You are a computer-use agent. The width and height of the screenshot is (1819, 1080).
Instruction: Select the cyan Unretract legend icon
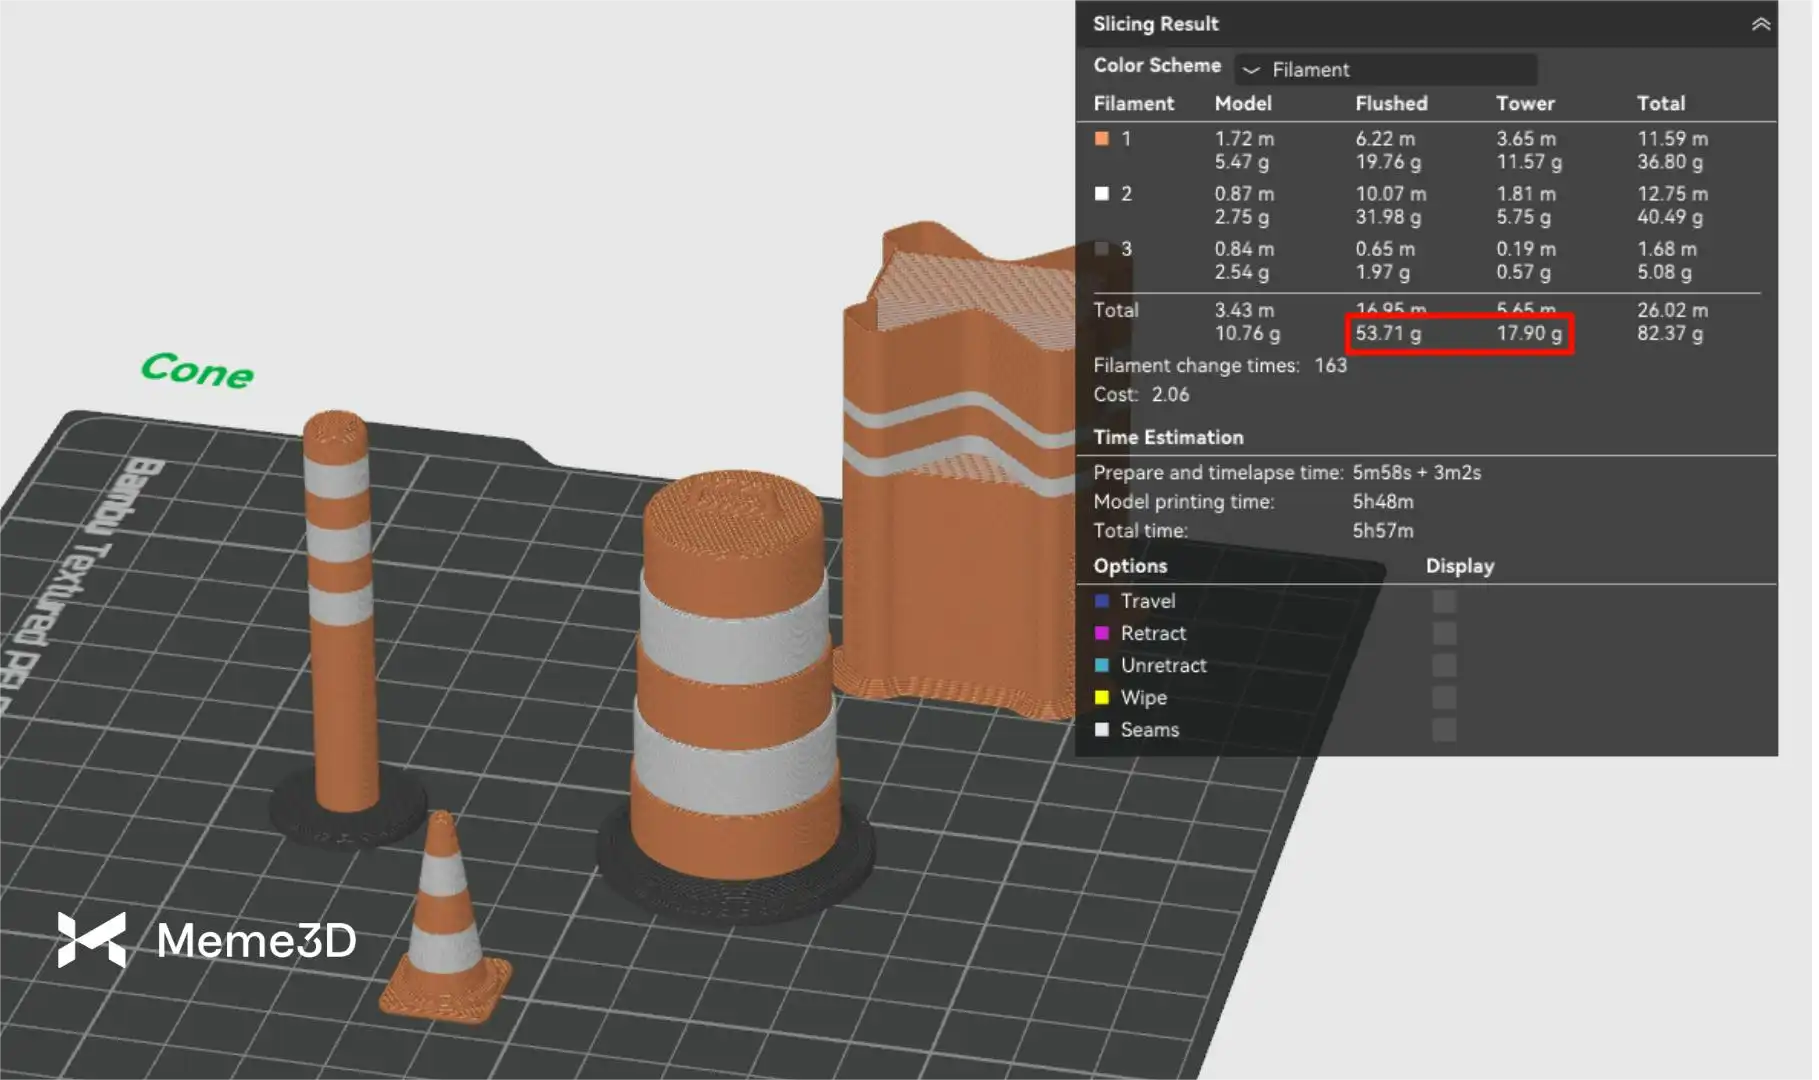coord(1101,665)
